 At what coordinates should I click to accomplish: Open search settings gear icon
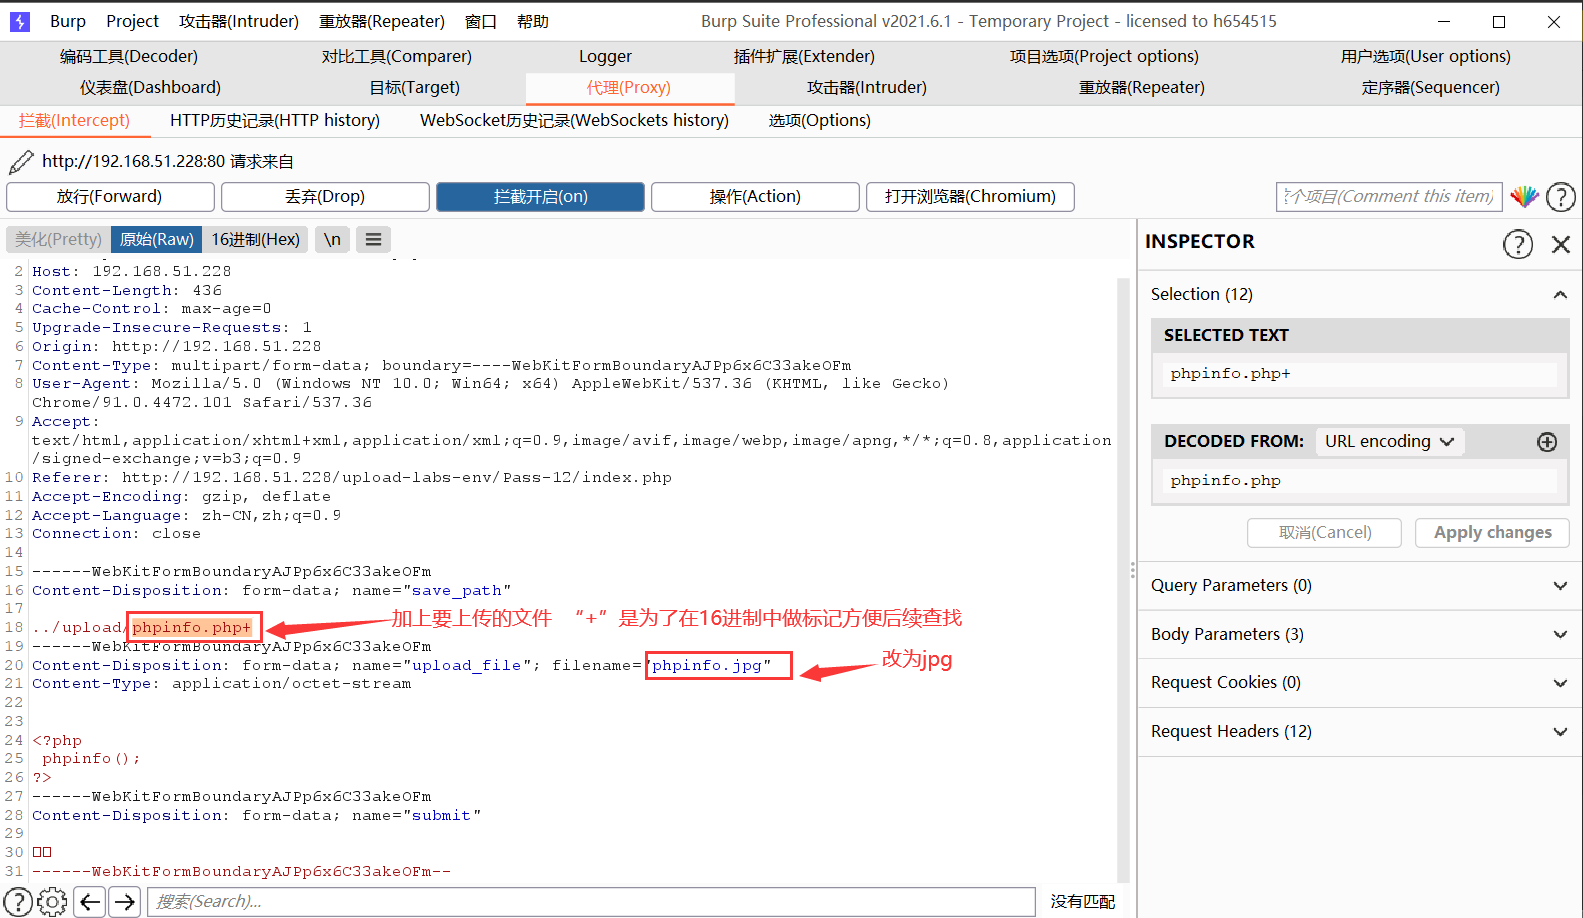click(52, 902)
